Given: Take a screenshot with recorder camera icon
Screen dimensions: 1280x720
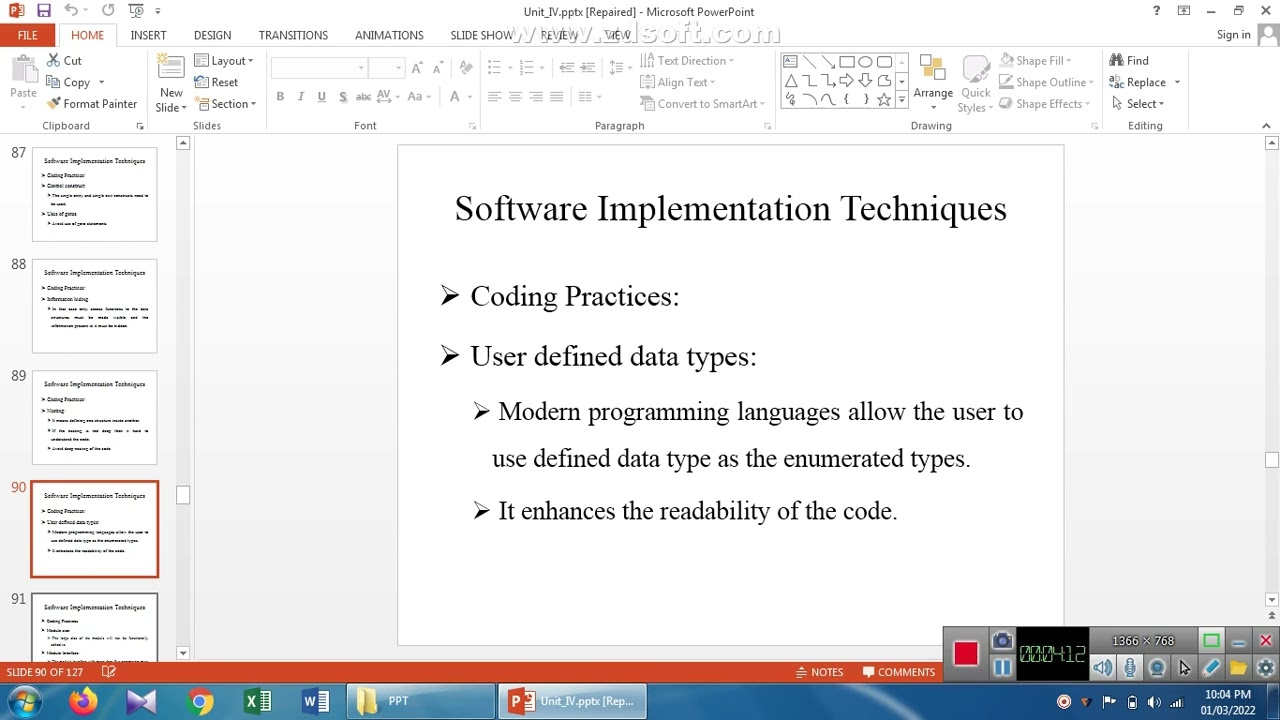Looking at the screenshot, I should (1002, 641).
